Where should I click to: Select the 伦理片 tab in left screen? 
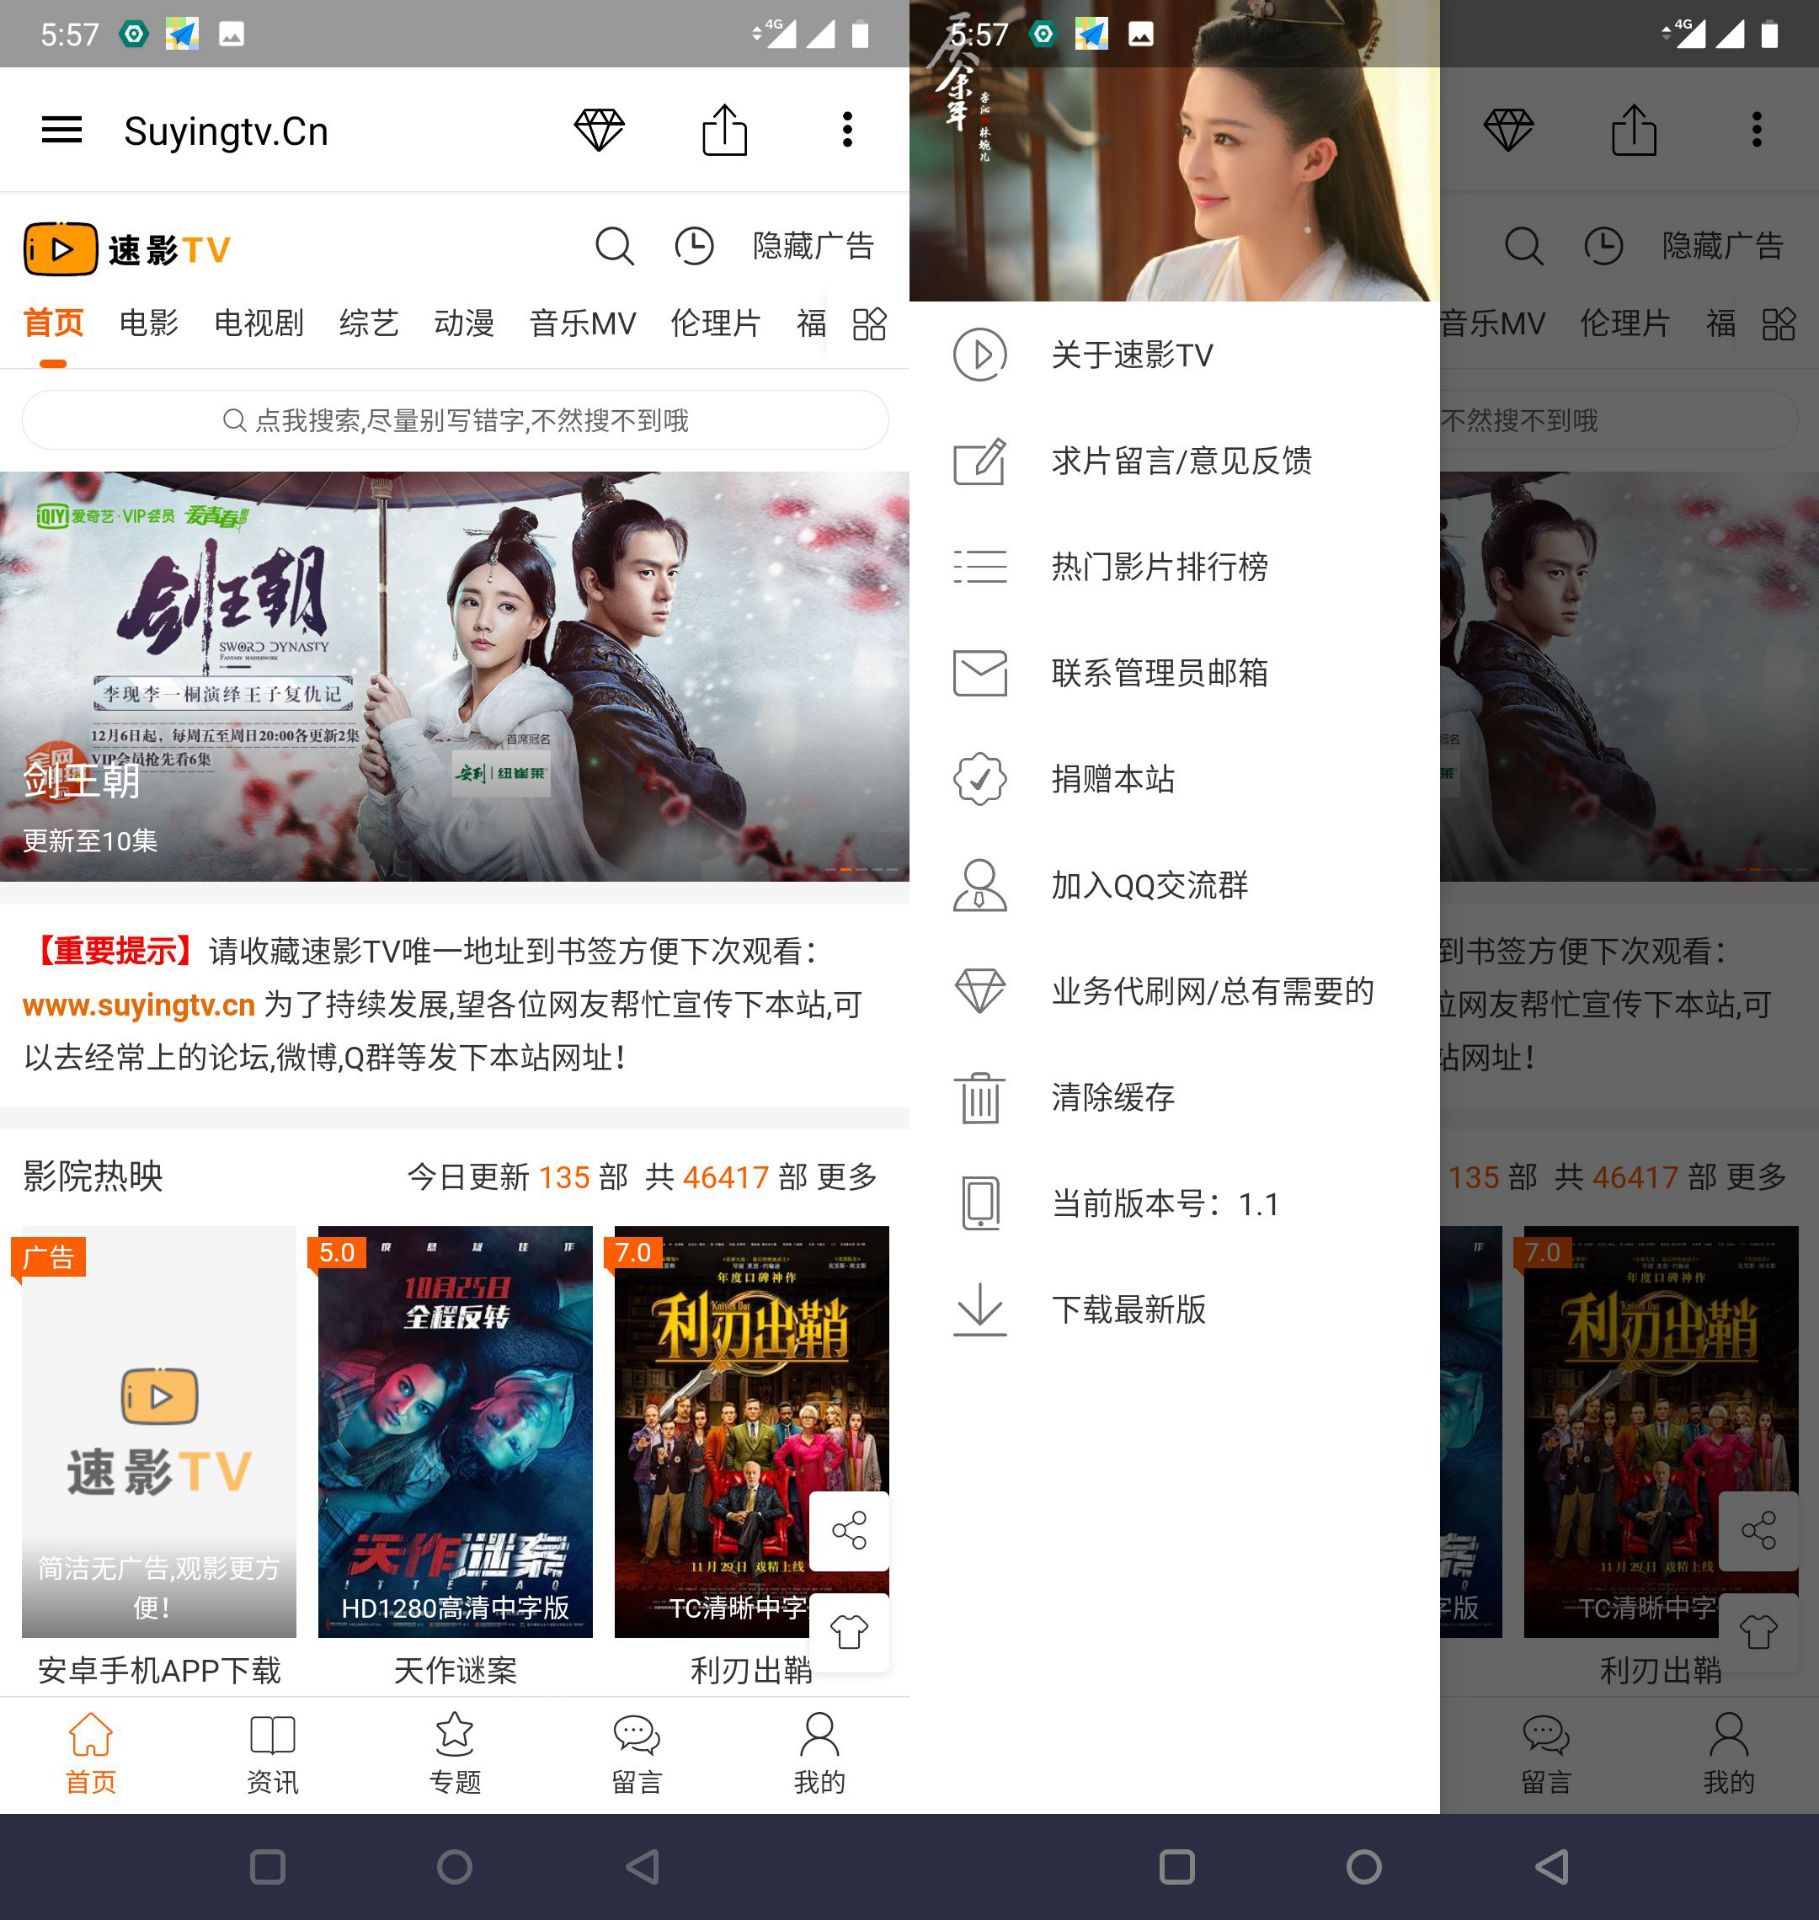tap(715, 323)
